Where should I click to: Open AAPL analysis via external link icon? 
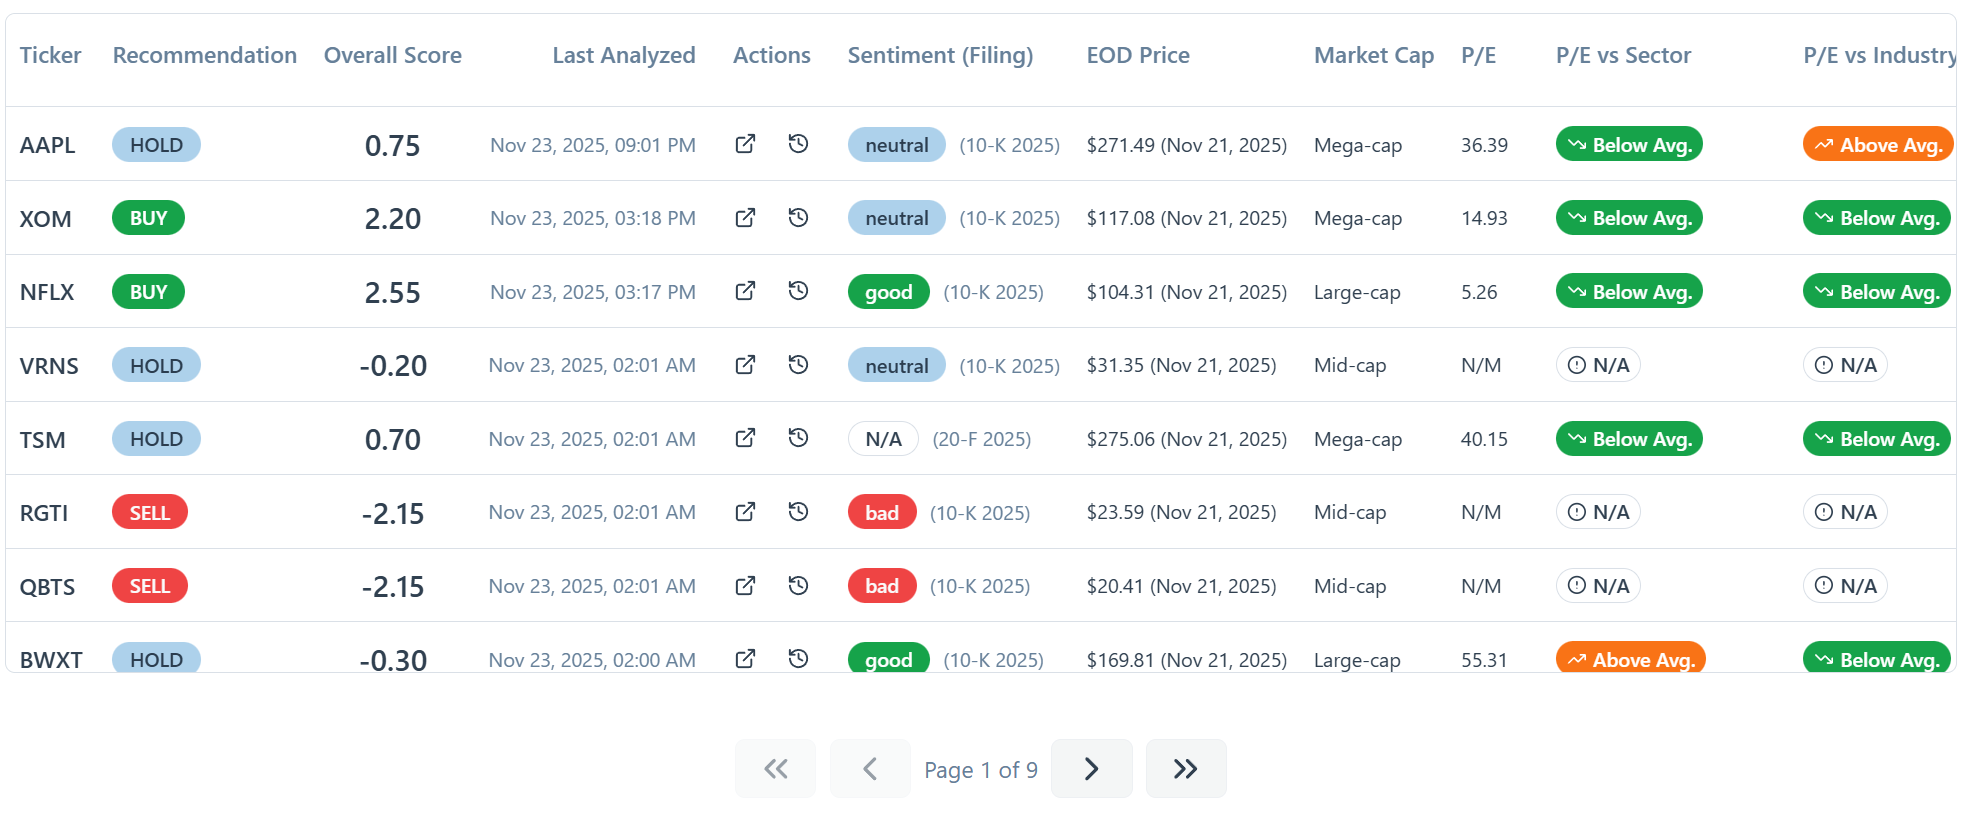(745, 144)
